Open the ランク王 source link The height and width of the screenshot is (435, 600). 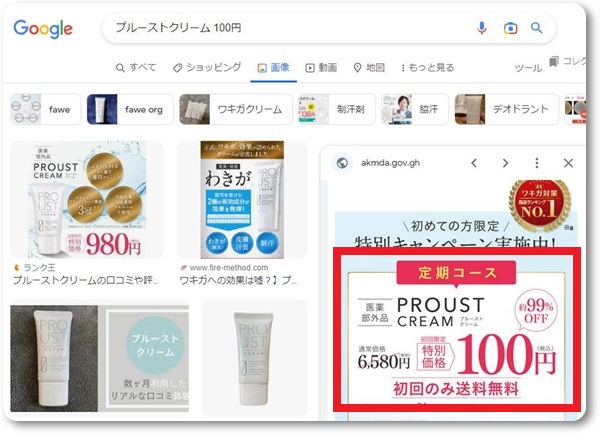[34, 267]
